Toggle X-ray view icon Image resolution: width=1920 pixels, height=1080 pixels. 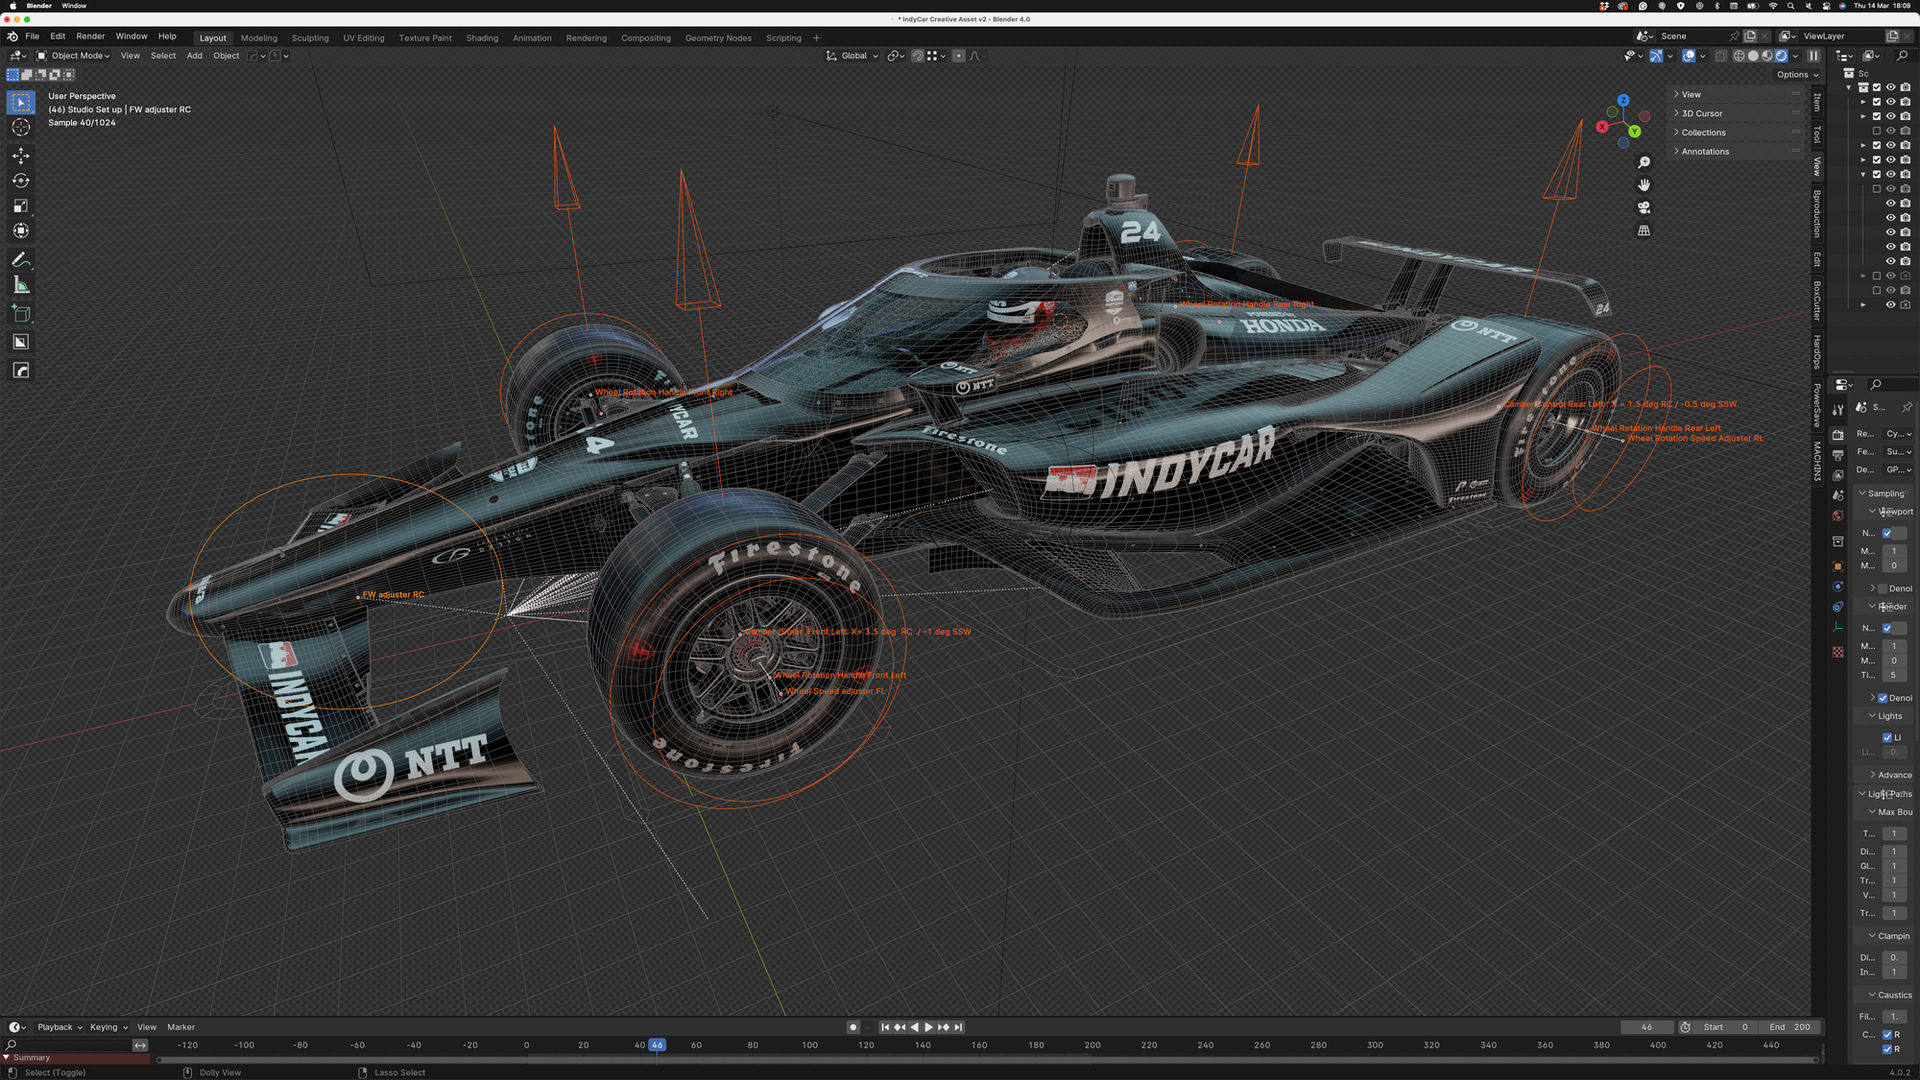(1720, 56)
